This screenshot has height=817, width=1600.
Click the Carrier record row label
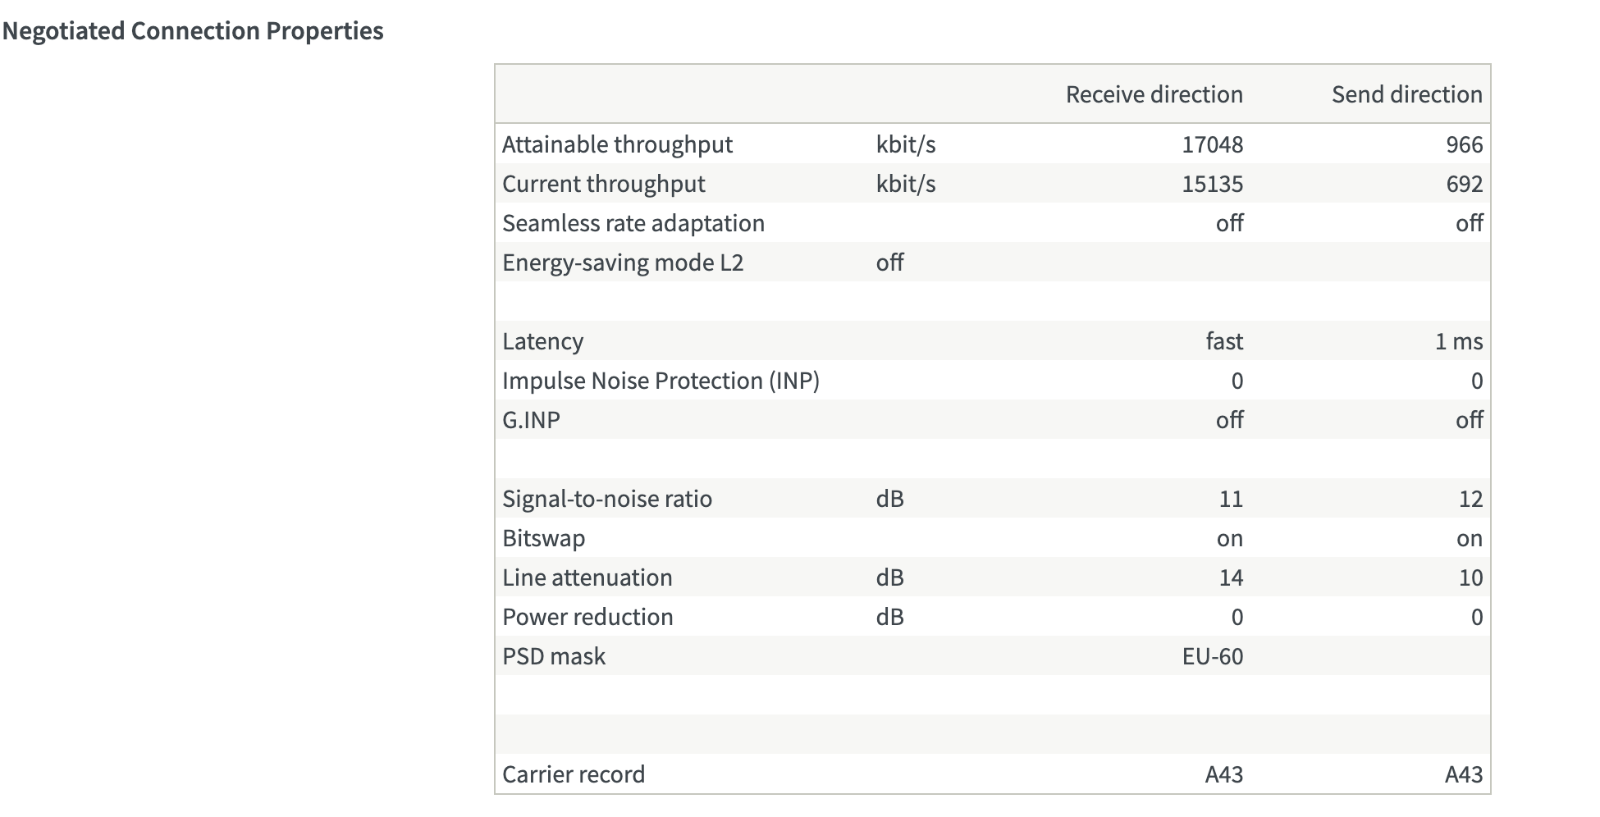coord(573,774)
